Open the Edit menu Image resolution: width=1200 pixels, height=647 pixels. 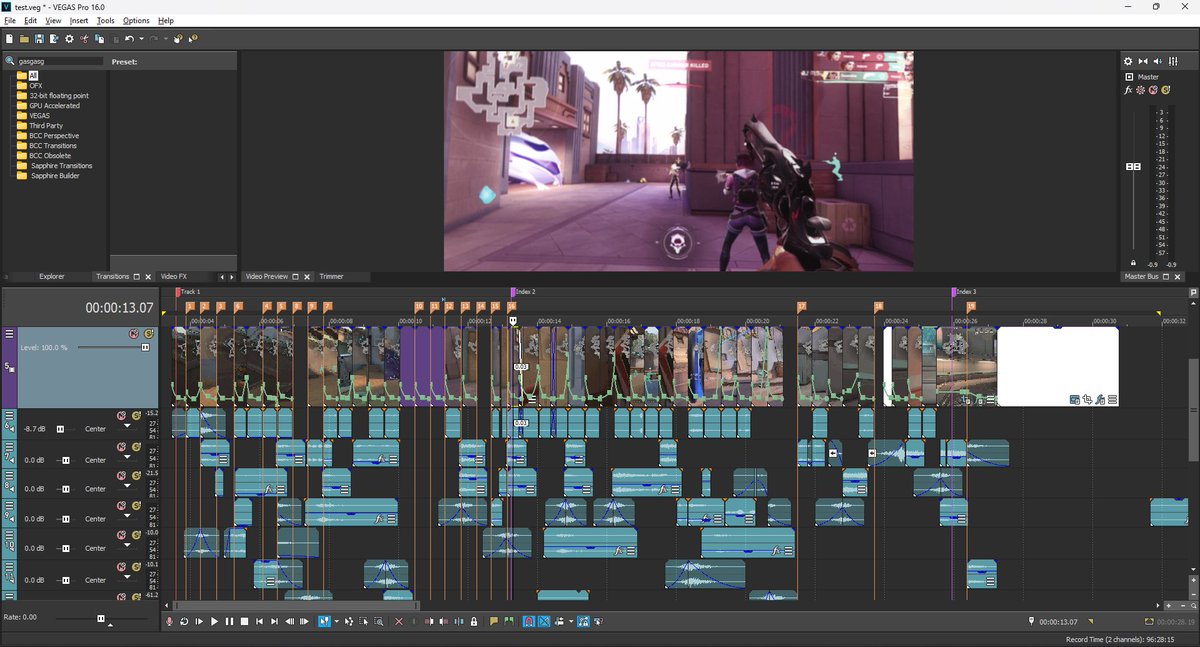pyautogui.click(x=31, y=20)
